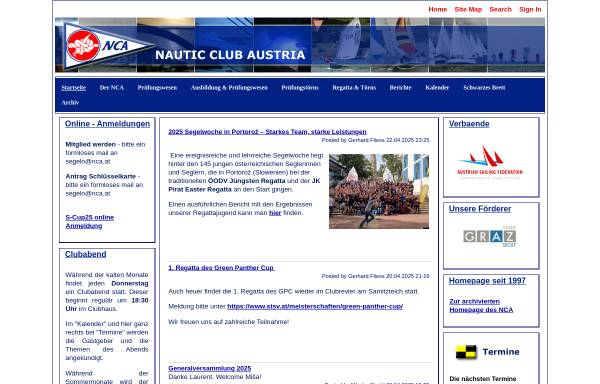Open Zur archivierten Homepage des NCA
Image resolution: width=600 pixels, height=384 pixels.
[x=481, y=306]
